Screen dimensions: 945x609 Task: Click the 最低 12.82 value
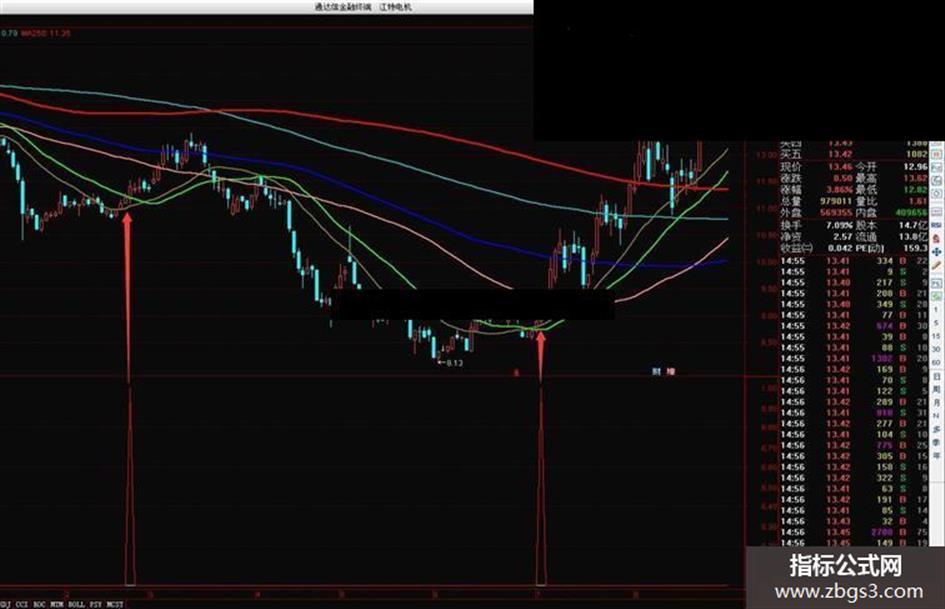(915, 189)
